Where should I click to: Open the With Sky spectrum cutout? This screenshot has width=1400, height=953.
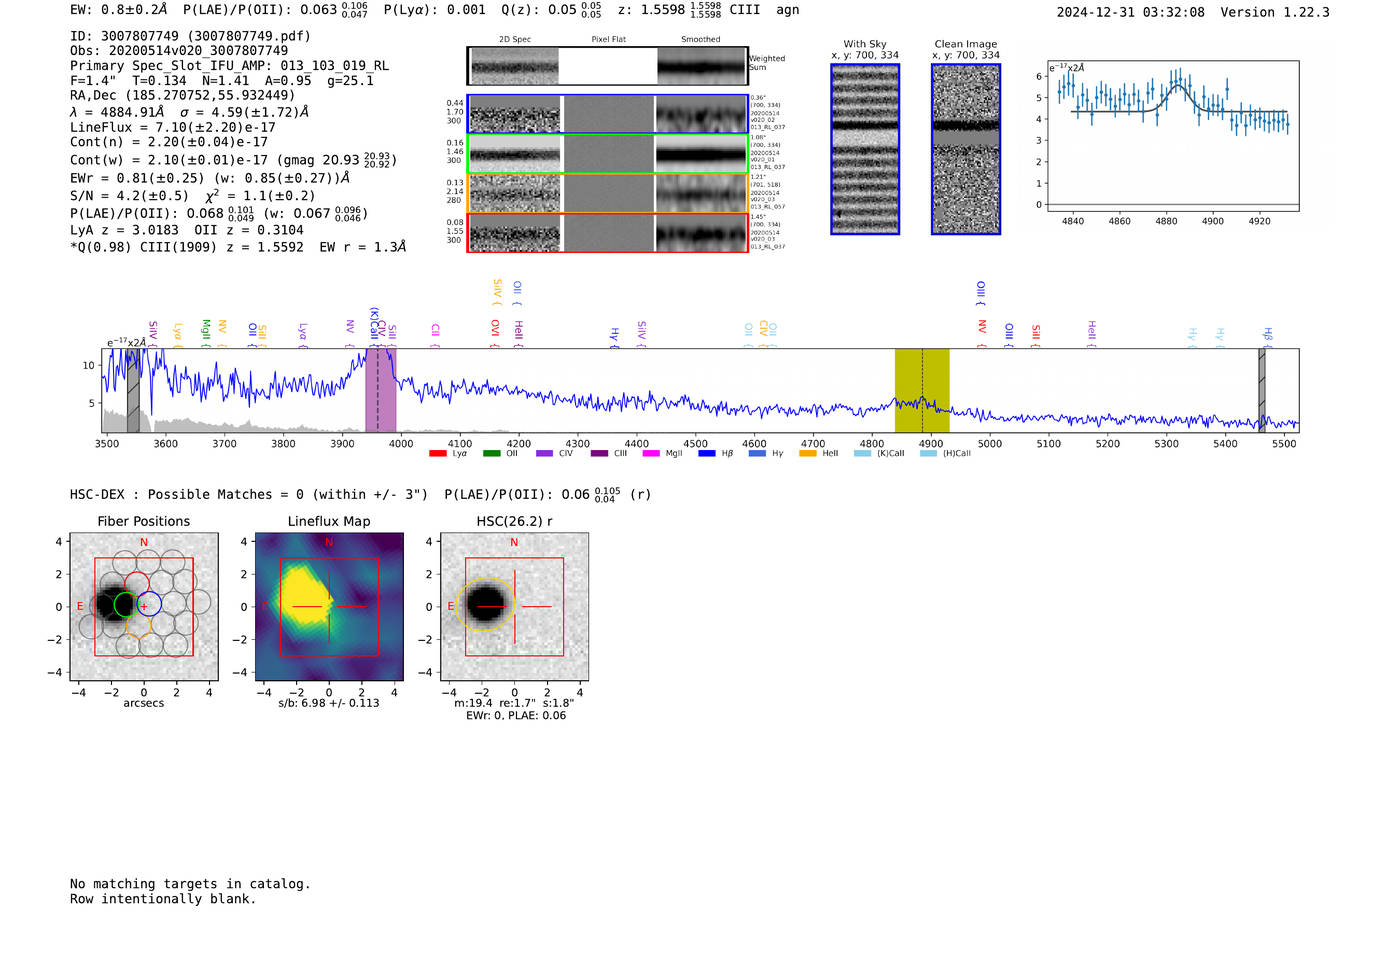[x=865, y=149]
